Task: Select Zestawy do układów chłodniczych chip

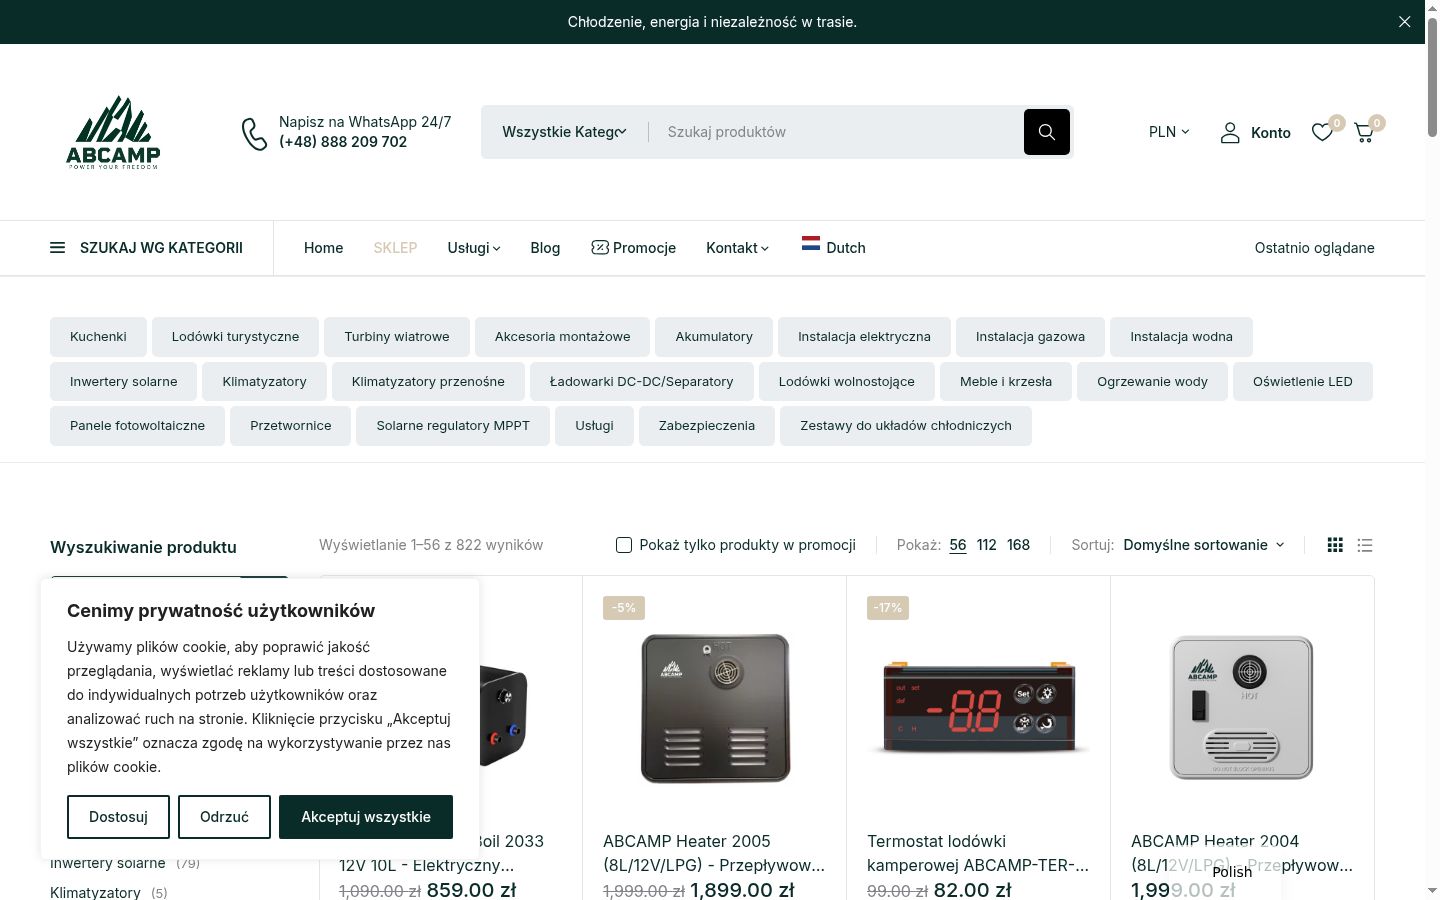Action: tap(906, 426)
